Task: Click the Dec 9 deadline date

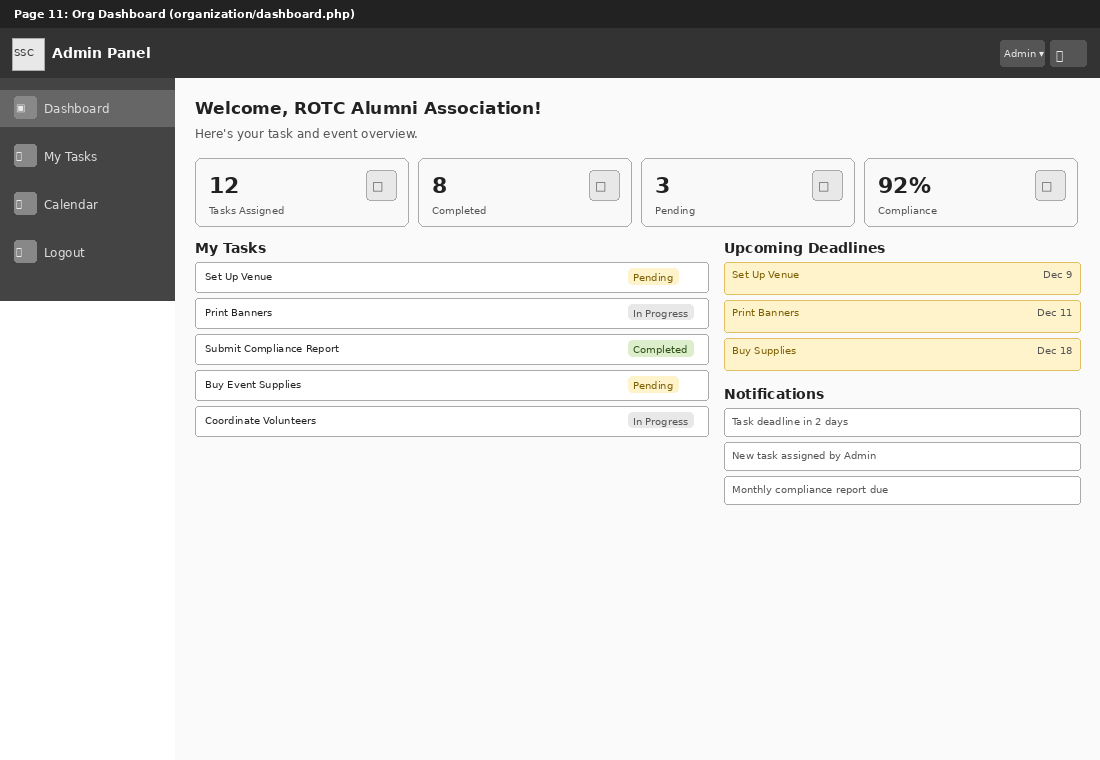Action: [1057, 275]
